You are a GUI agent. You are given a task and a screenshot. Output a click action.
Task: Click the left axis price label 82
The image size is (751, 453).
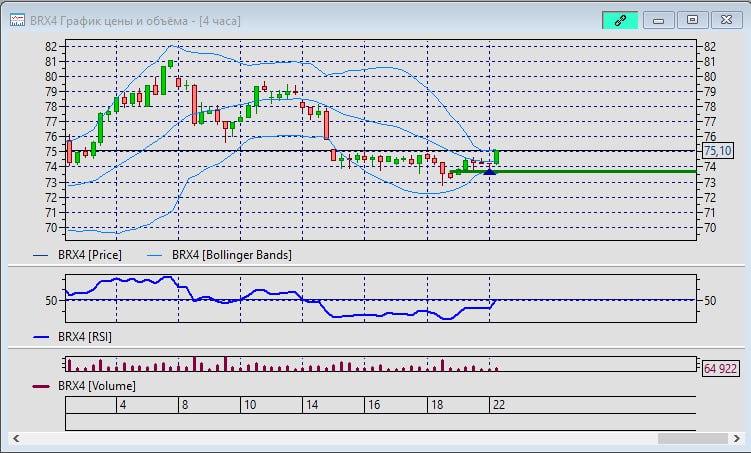point(51,46)
